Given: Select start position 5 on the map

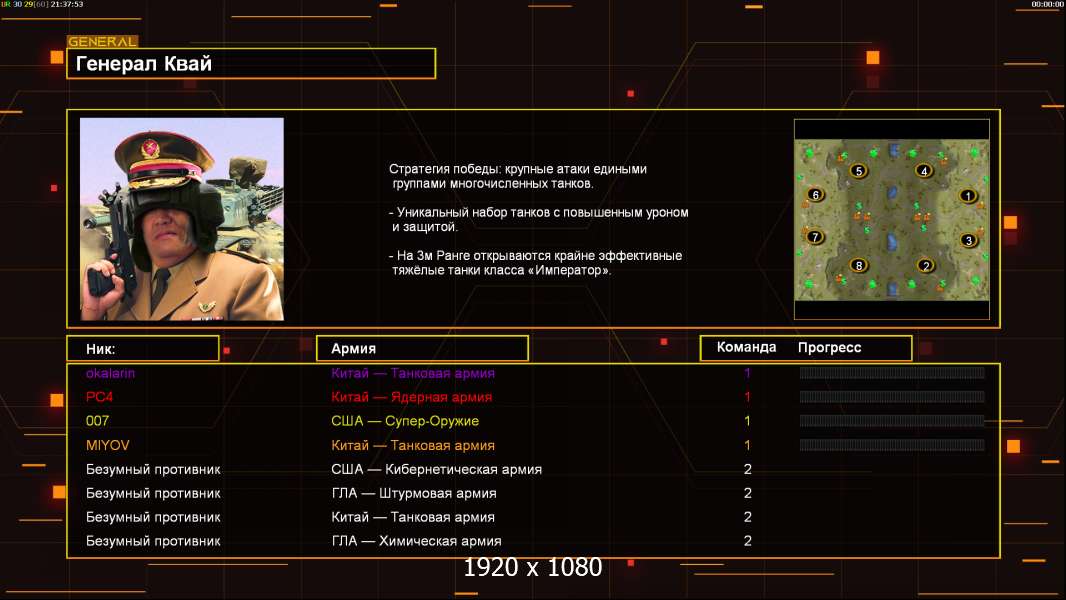Looking at the screenshot, I should [x=859, y=171].
